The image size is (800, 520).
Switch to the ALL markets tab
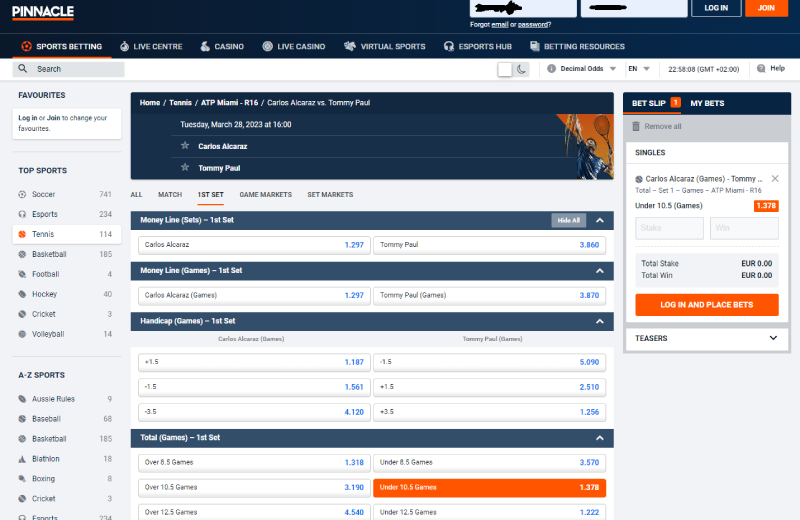pyautogui.click(x=136, y=194)
